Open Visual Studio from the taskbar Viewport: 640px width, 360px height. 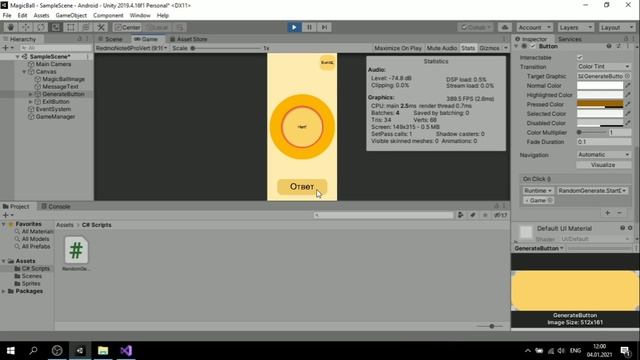(126, 351)
